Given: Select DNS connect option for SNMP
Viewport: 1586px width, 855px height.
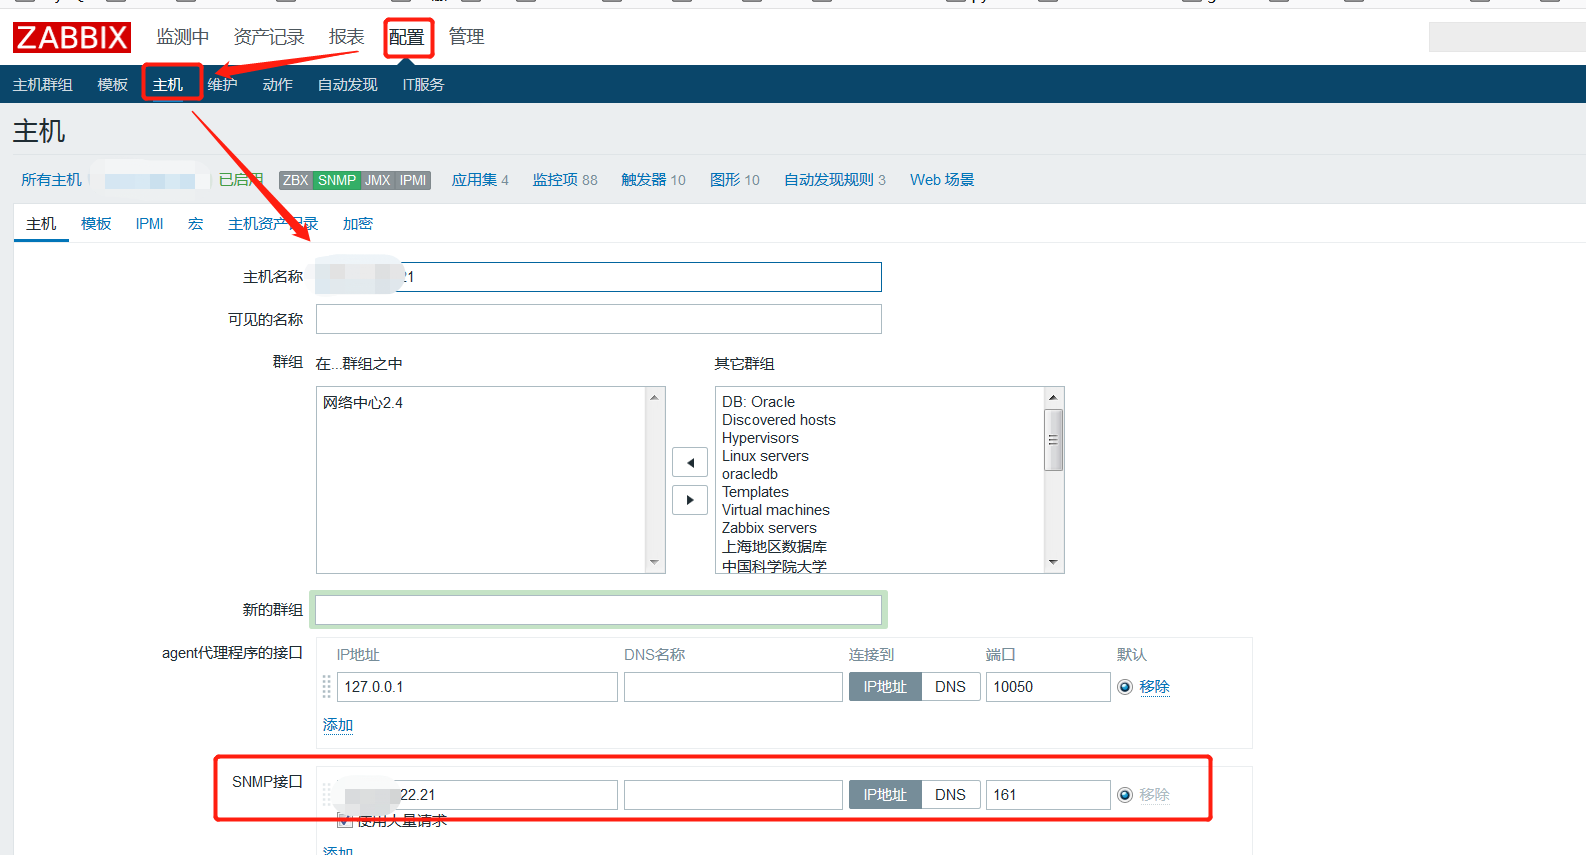Looking at the screenshot, I should 950,795.
